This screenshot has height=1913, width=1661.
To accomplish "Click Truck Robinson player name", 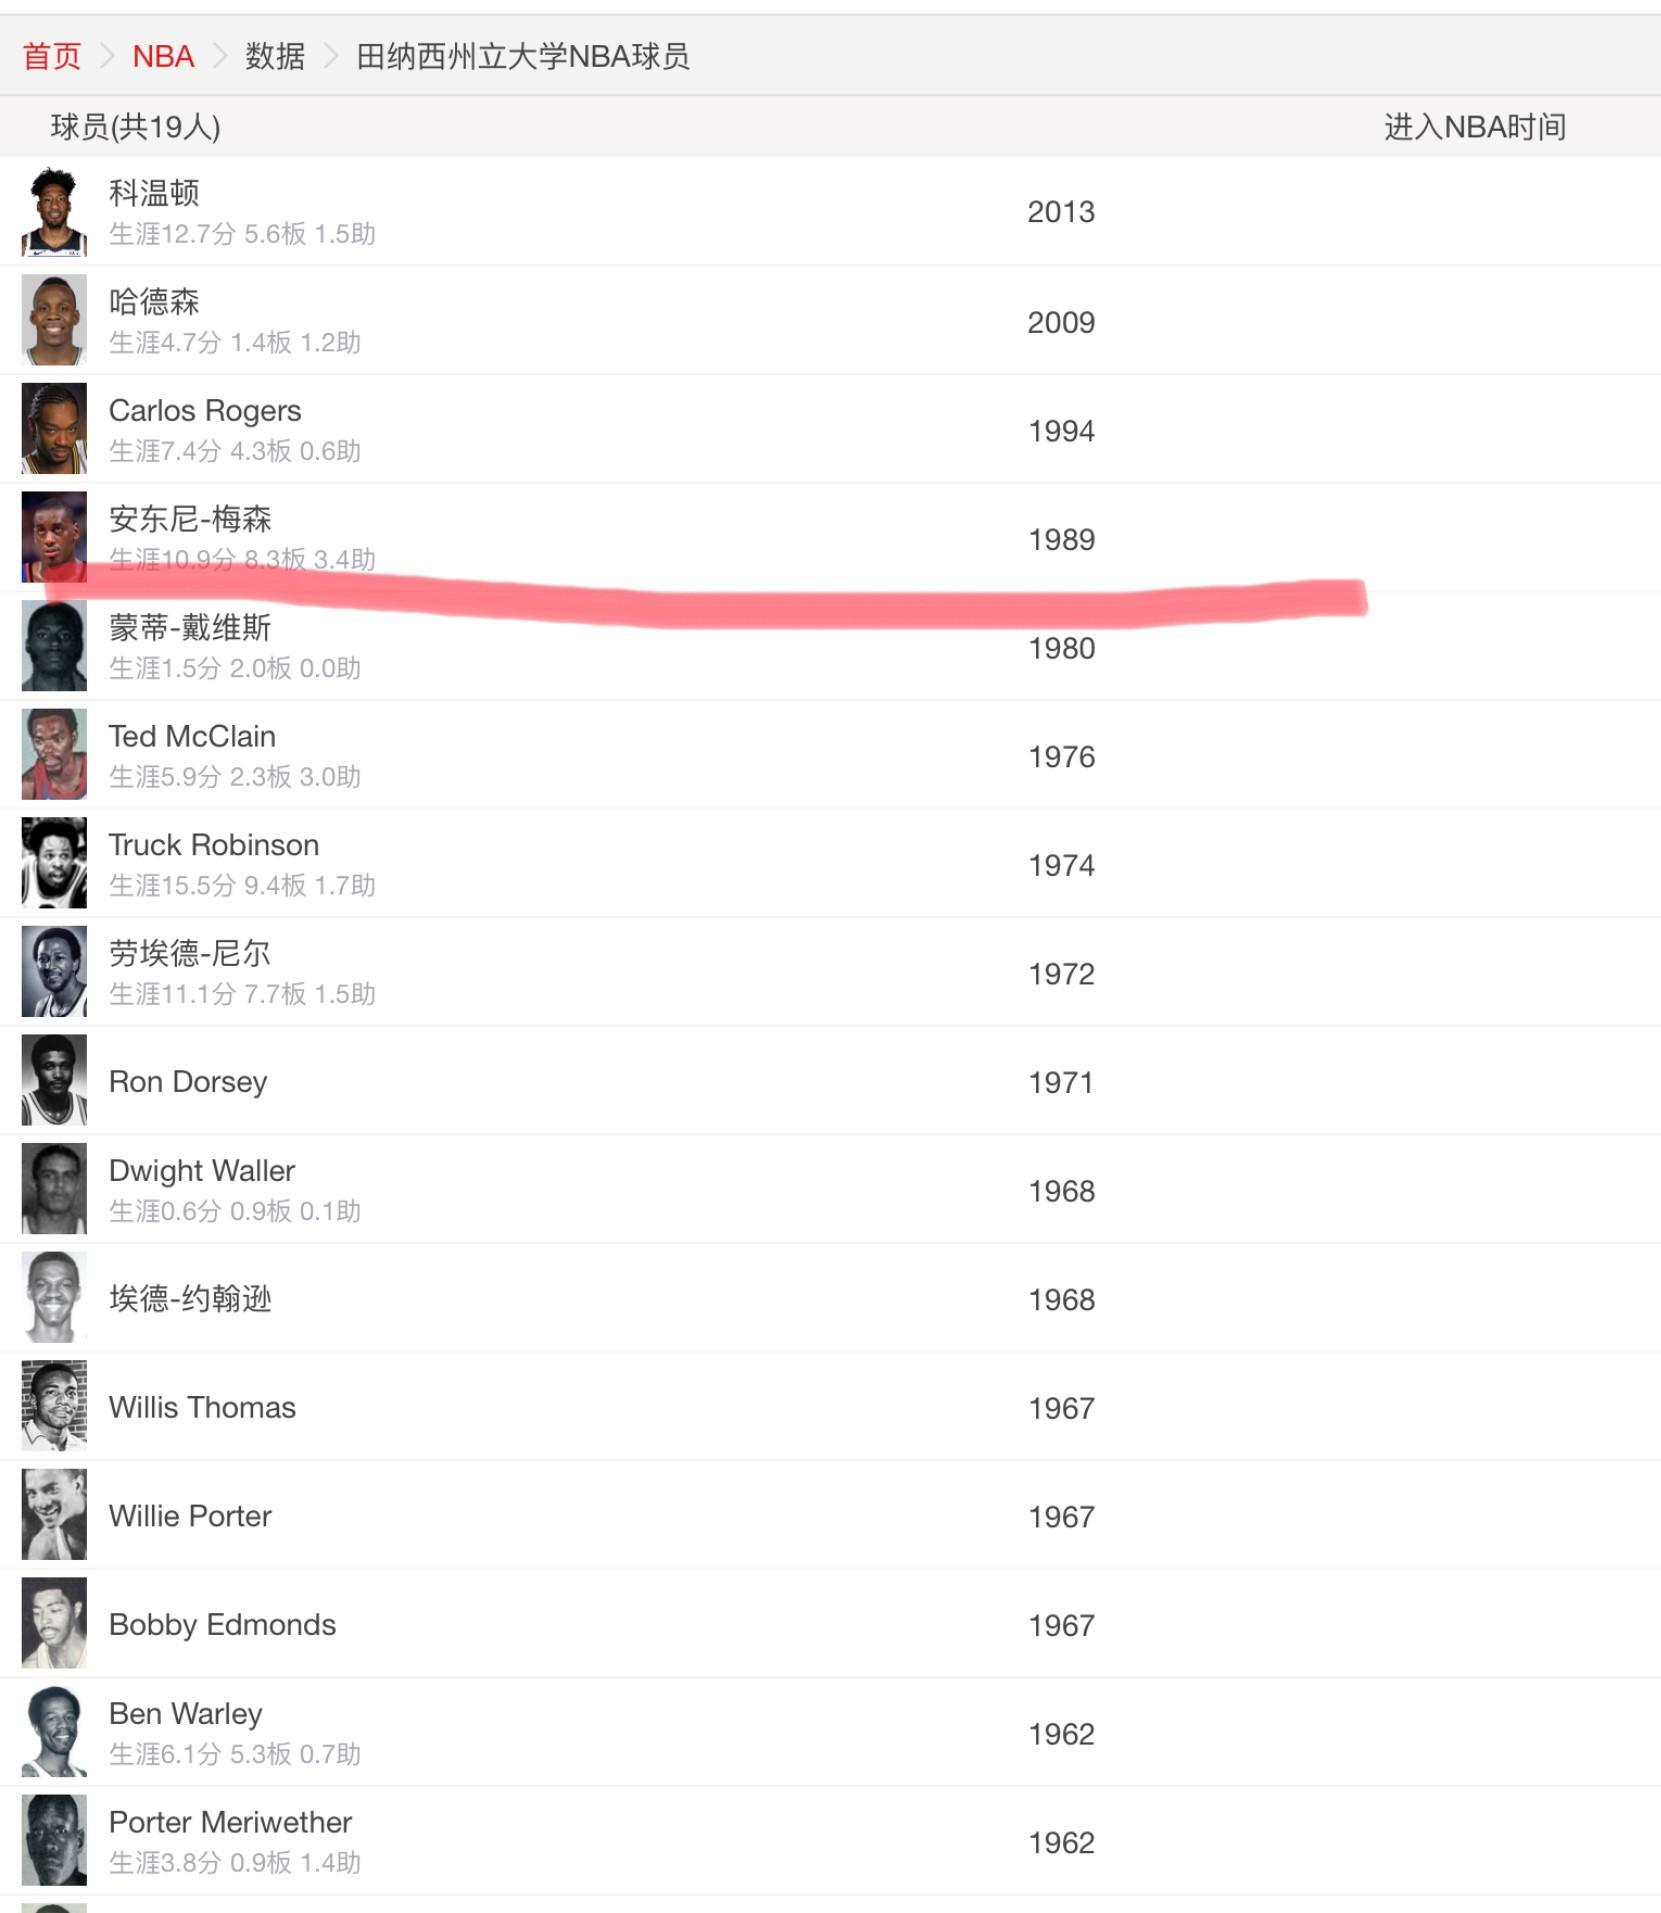I will tap(214, 845).
